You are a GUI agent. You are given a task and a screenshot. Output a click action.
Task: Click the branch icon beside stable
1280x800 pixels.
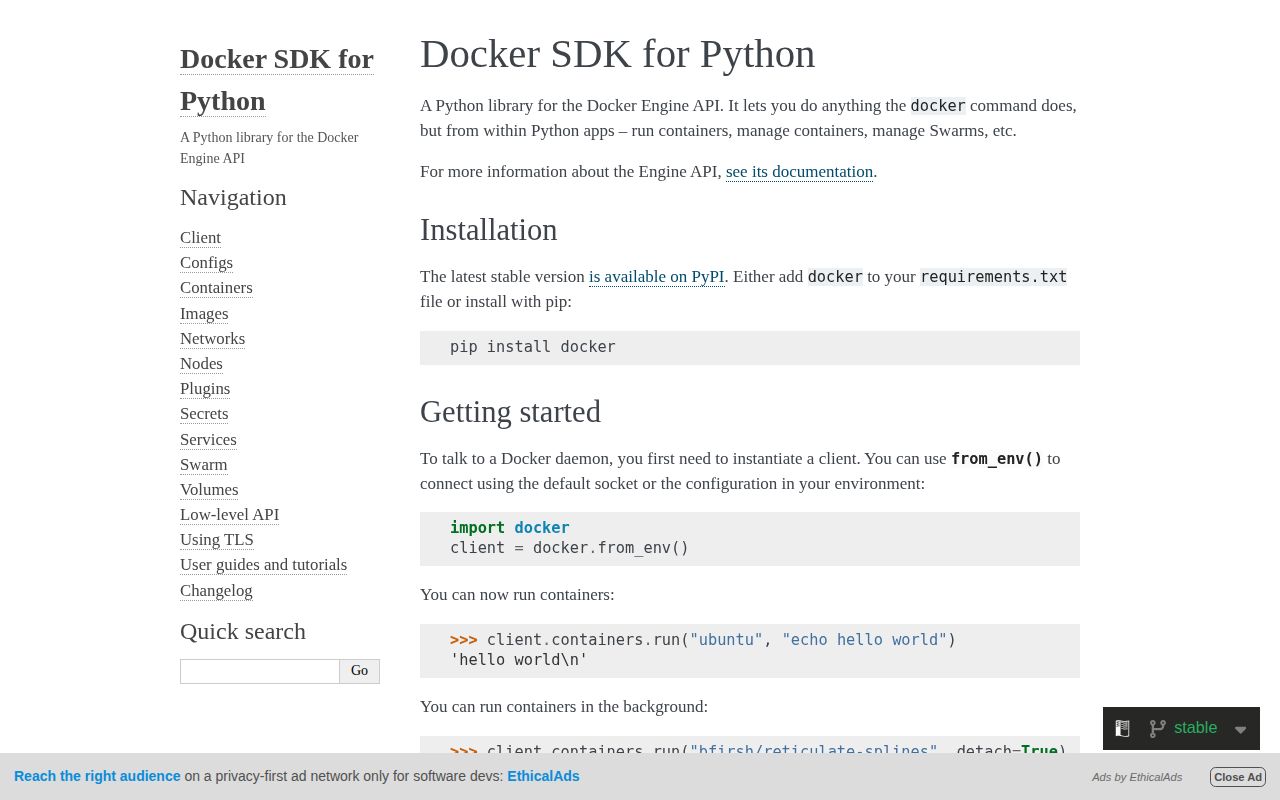[x=1158, y=729]
